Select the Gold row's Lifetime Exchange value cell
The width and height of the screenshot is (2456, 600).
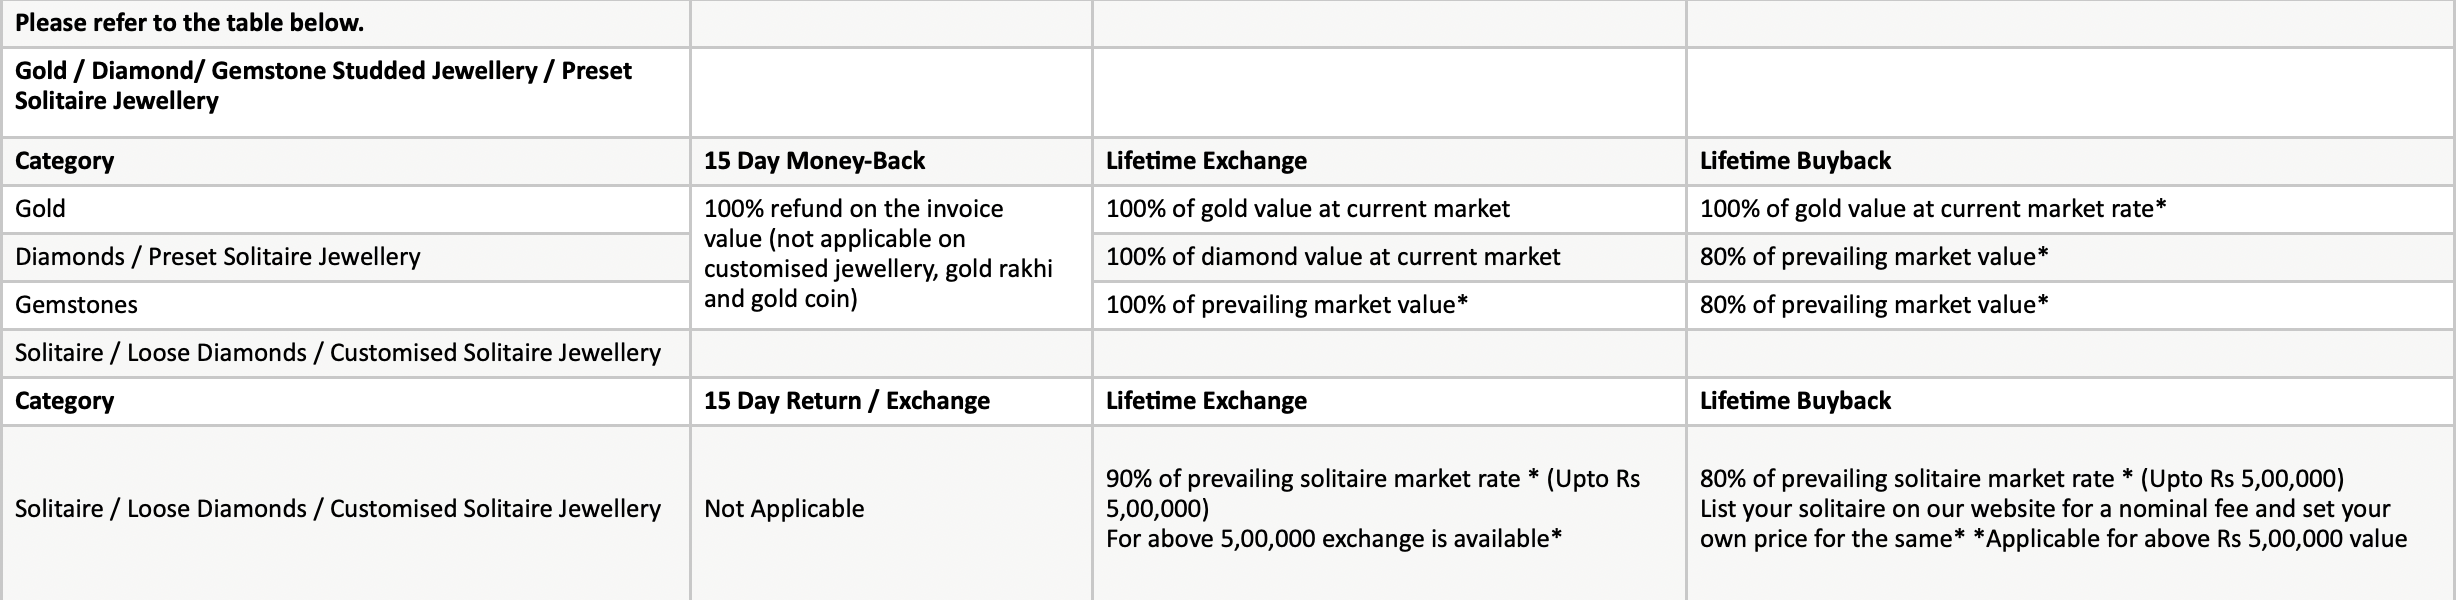(1307, 209)
